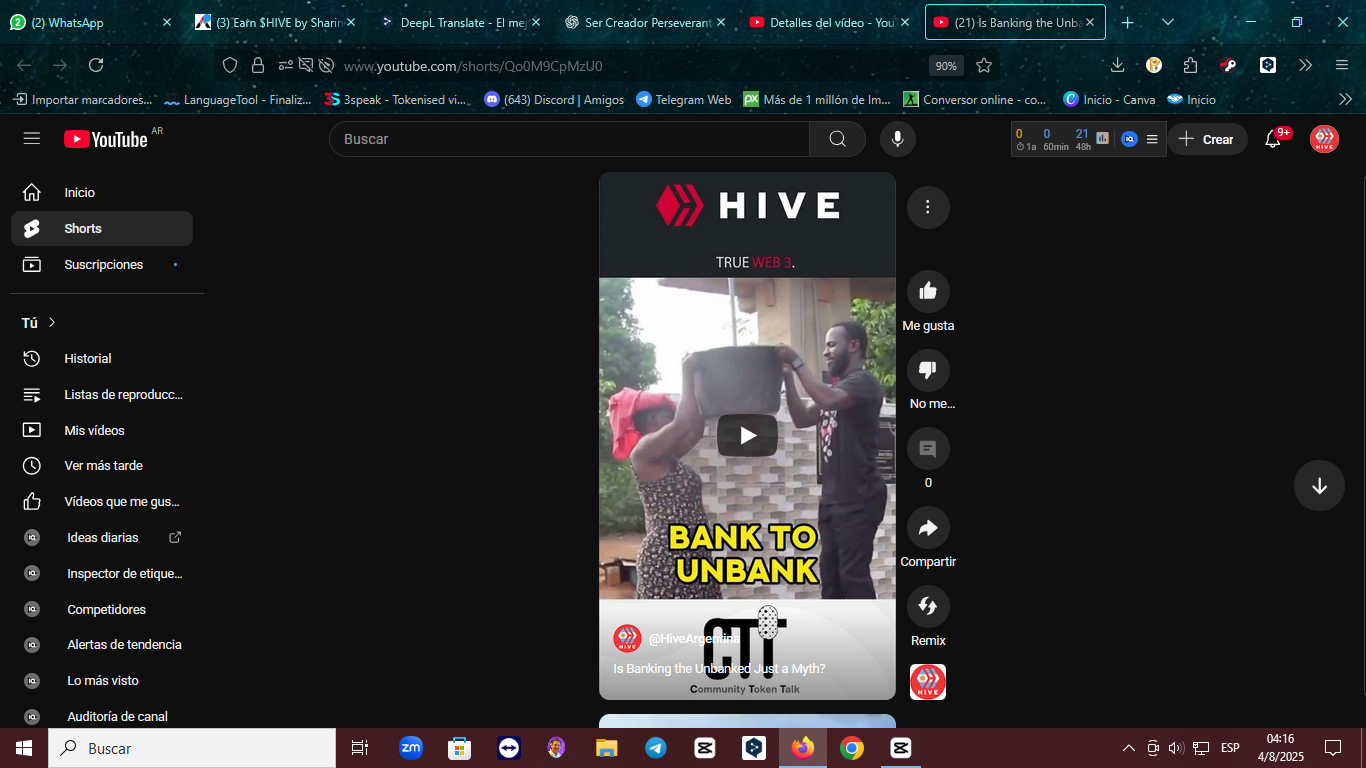Image resolution: width=1366 pixels, height=768 pixels.
Task: Switch to Ser Creador Perseverante tab
Action: pyautogui.click(x=644, y=22)
